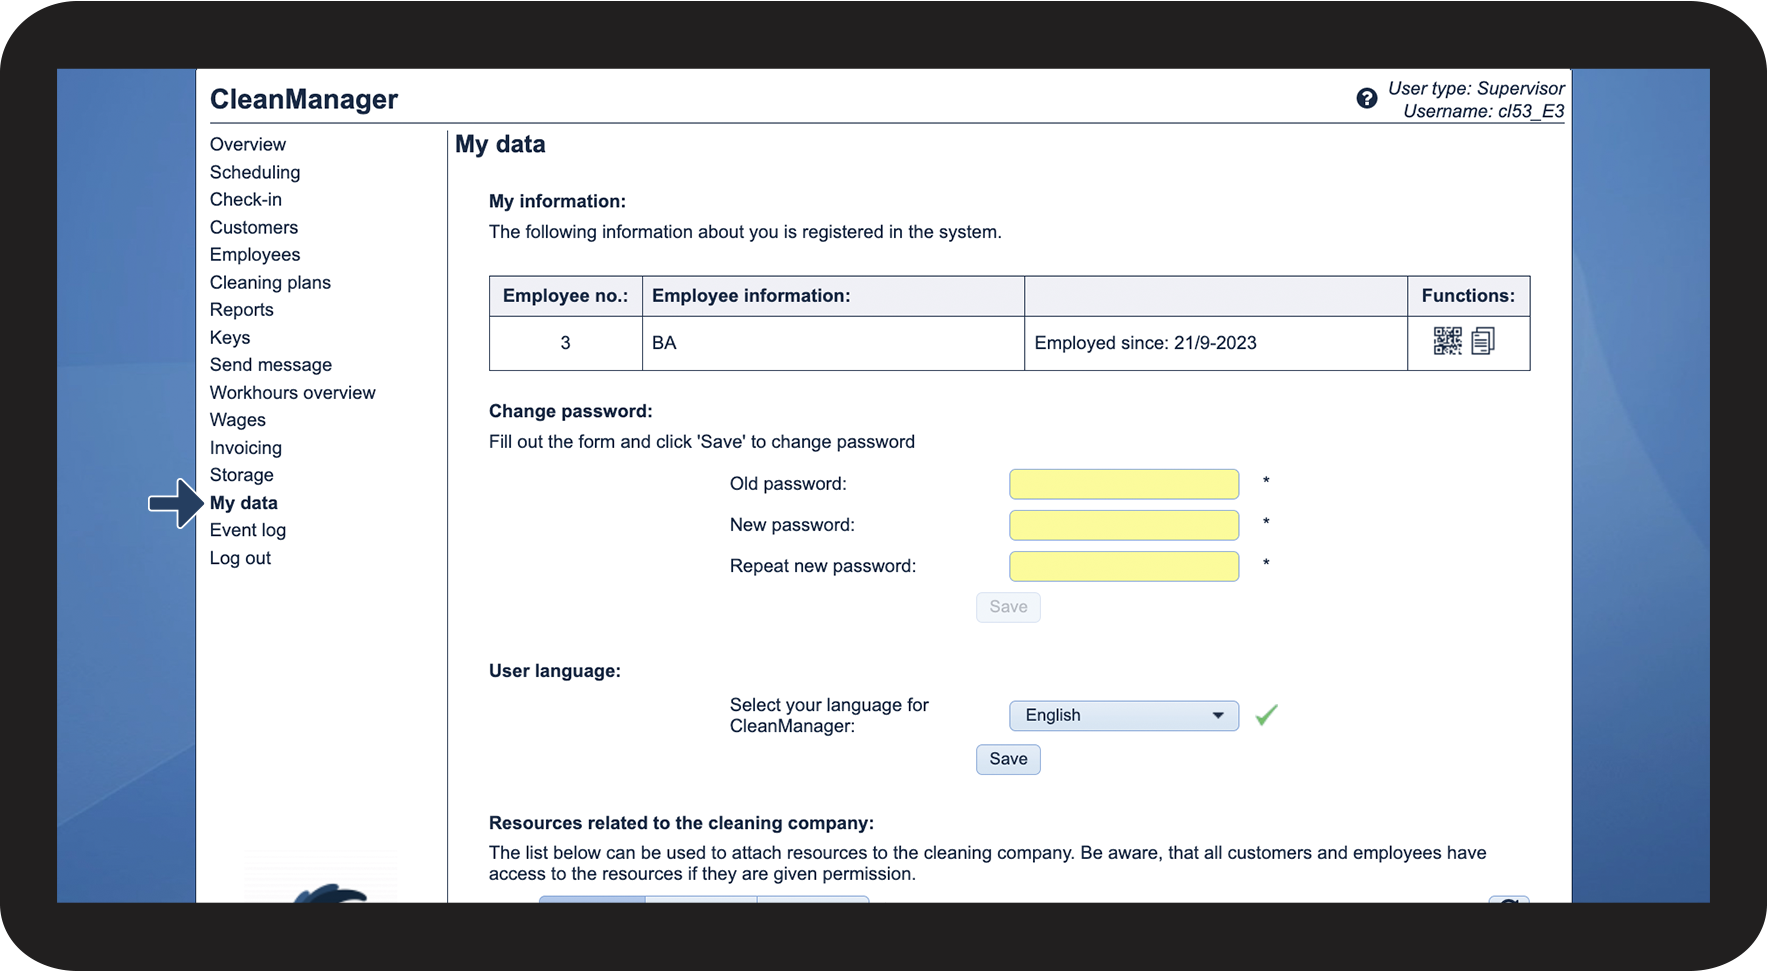
Task: Open the Invoicing page
Action: coord(245,447)
